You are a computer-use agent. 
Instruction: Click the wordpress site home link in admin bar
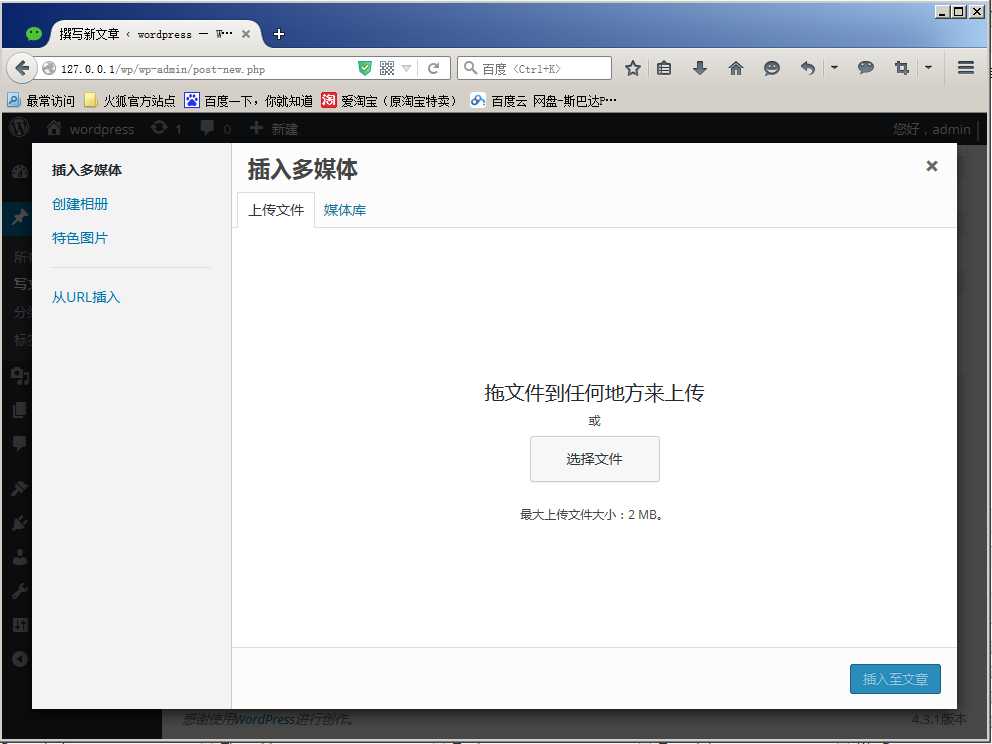(90, 129)
